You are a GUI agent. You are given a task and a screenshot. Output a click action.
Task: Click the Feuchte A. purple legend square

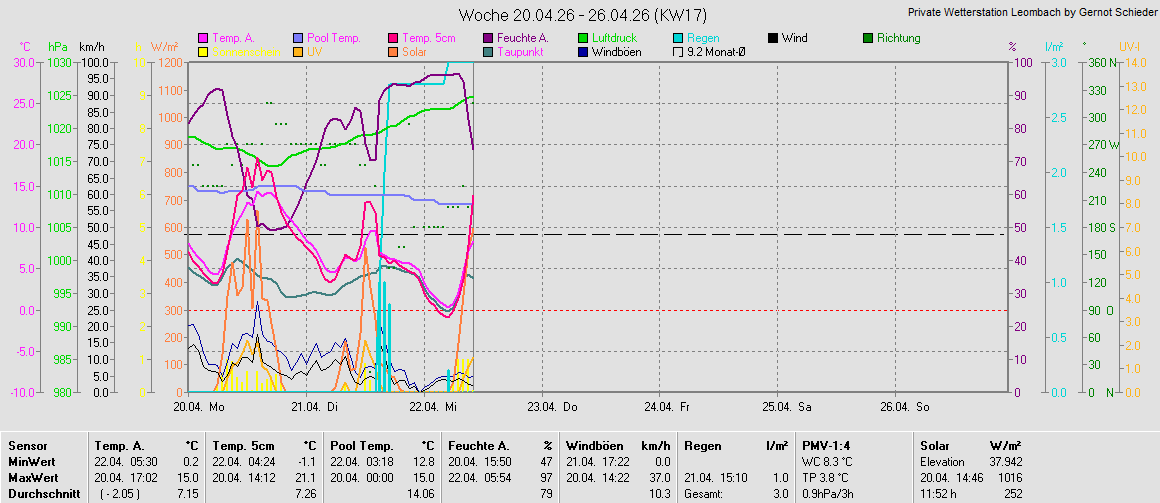pyautogui.click(x=488, y=38)
